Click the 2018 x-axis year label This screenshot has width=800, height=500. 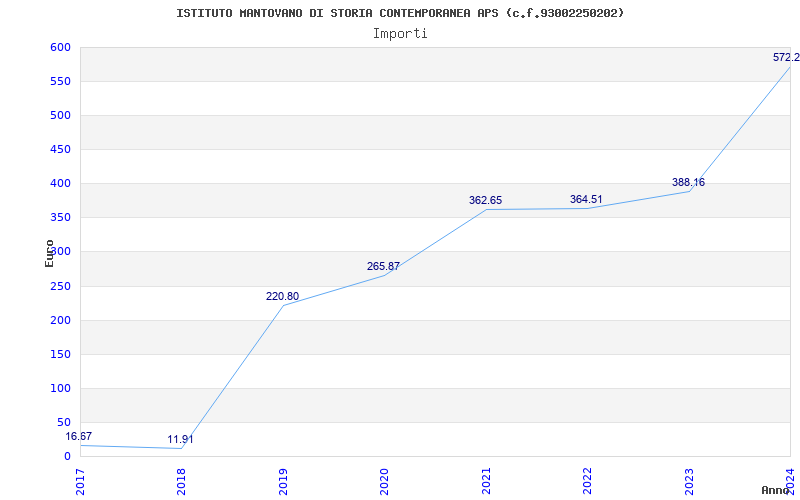pos(182,481)
